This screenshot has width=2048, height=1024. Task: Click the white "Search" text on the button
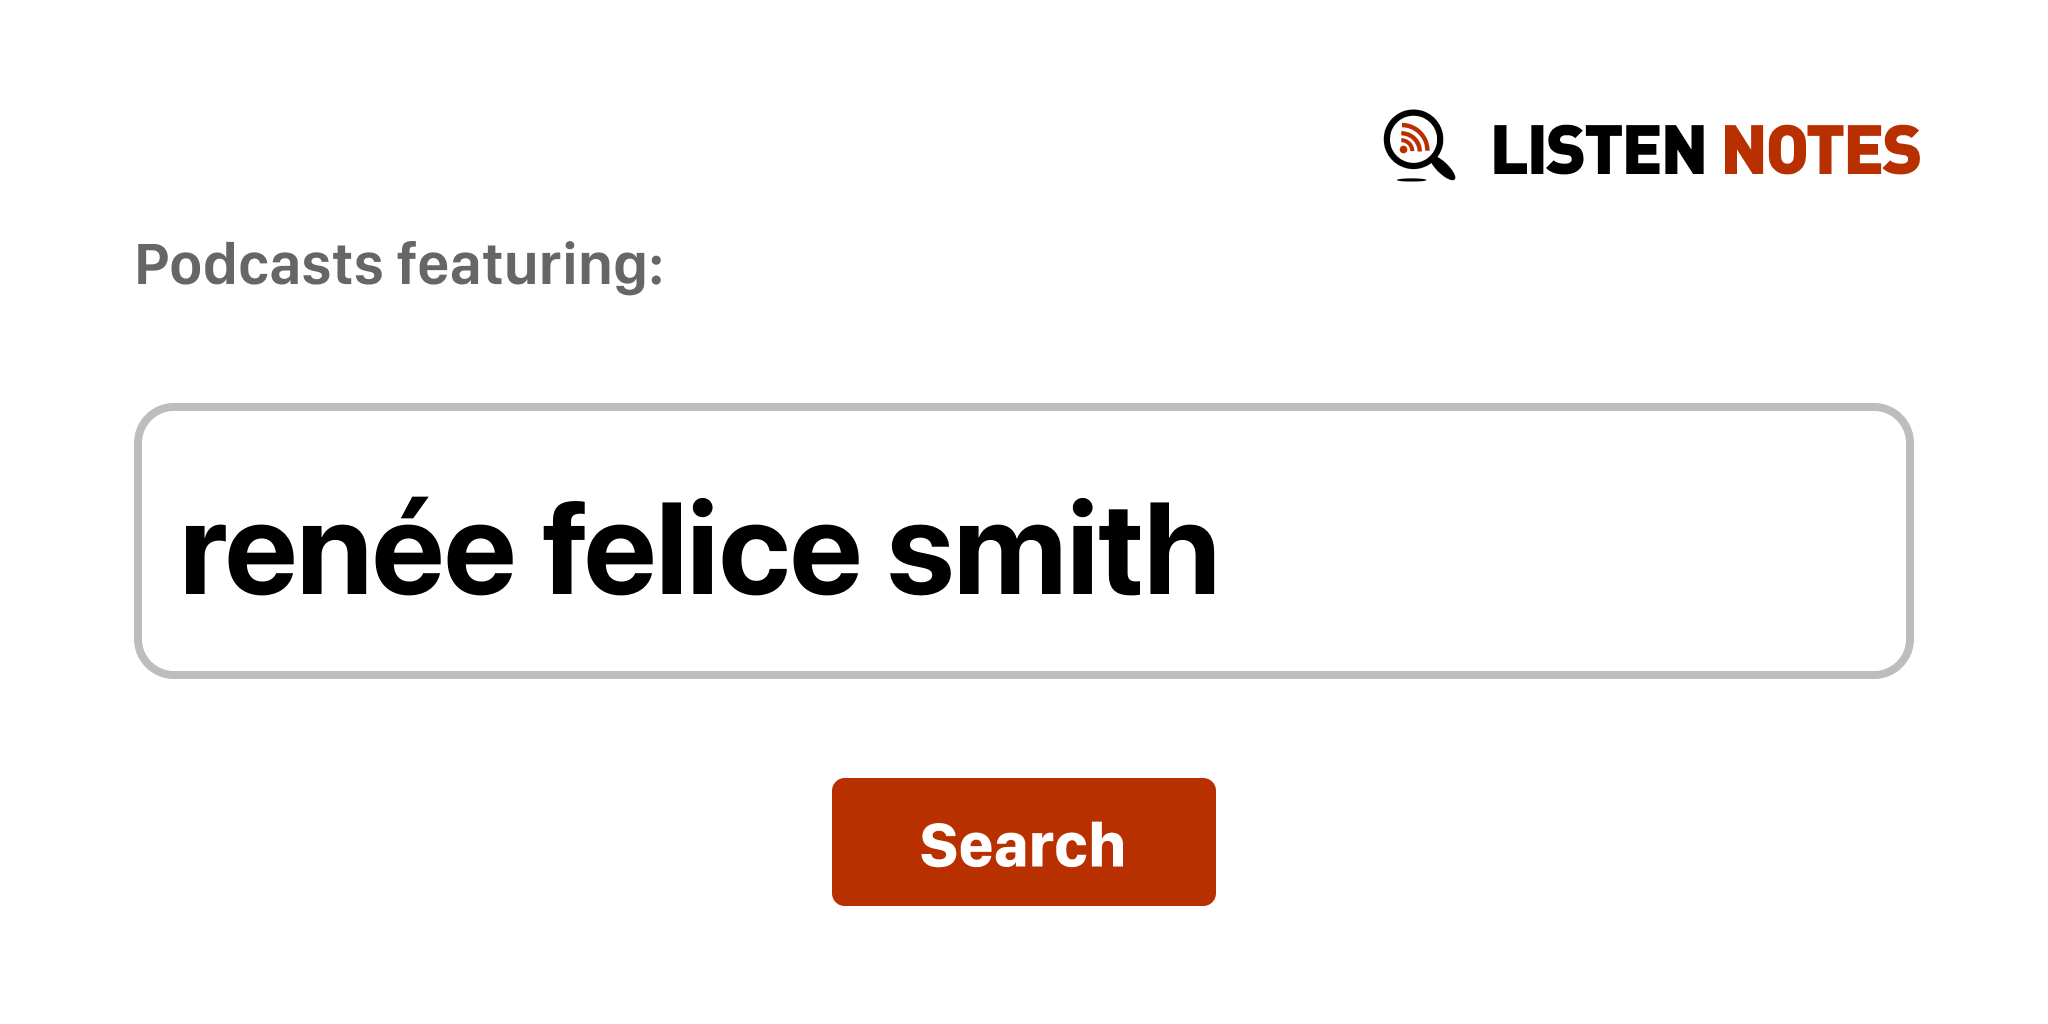[1022, 845]
